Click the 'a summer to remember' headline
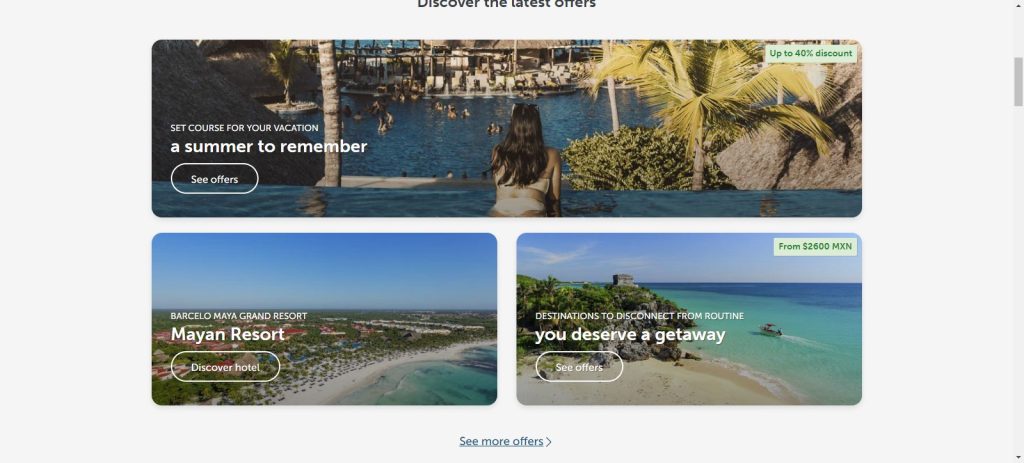 tap(268, 146)
